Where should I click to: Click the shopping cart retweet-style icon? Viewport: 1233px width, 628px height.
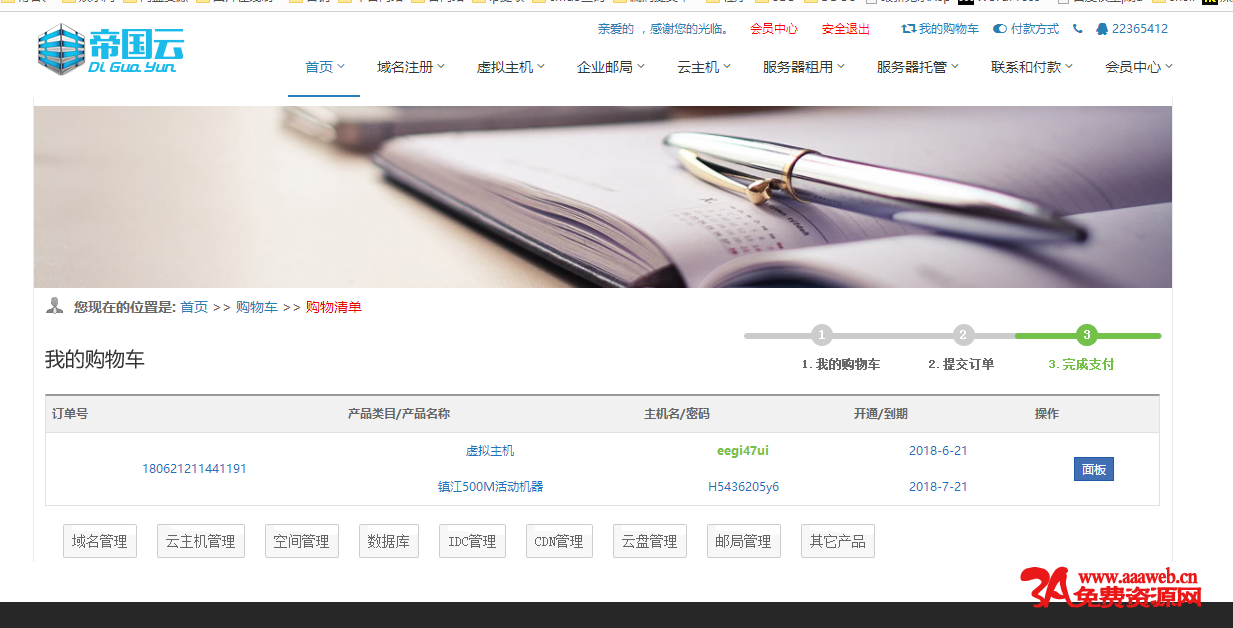[x=908, y=29]
